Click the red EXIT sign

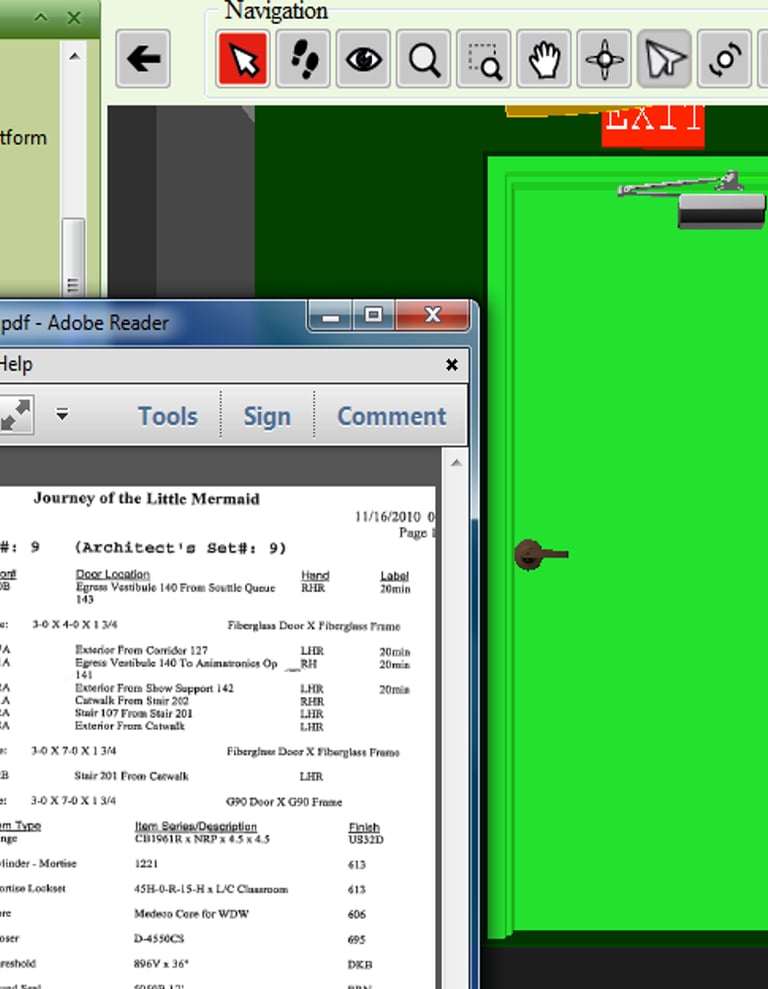653,125
